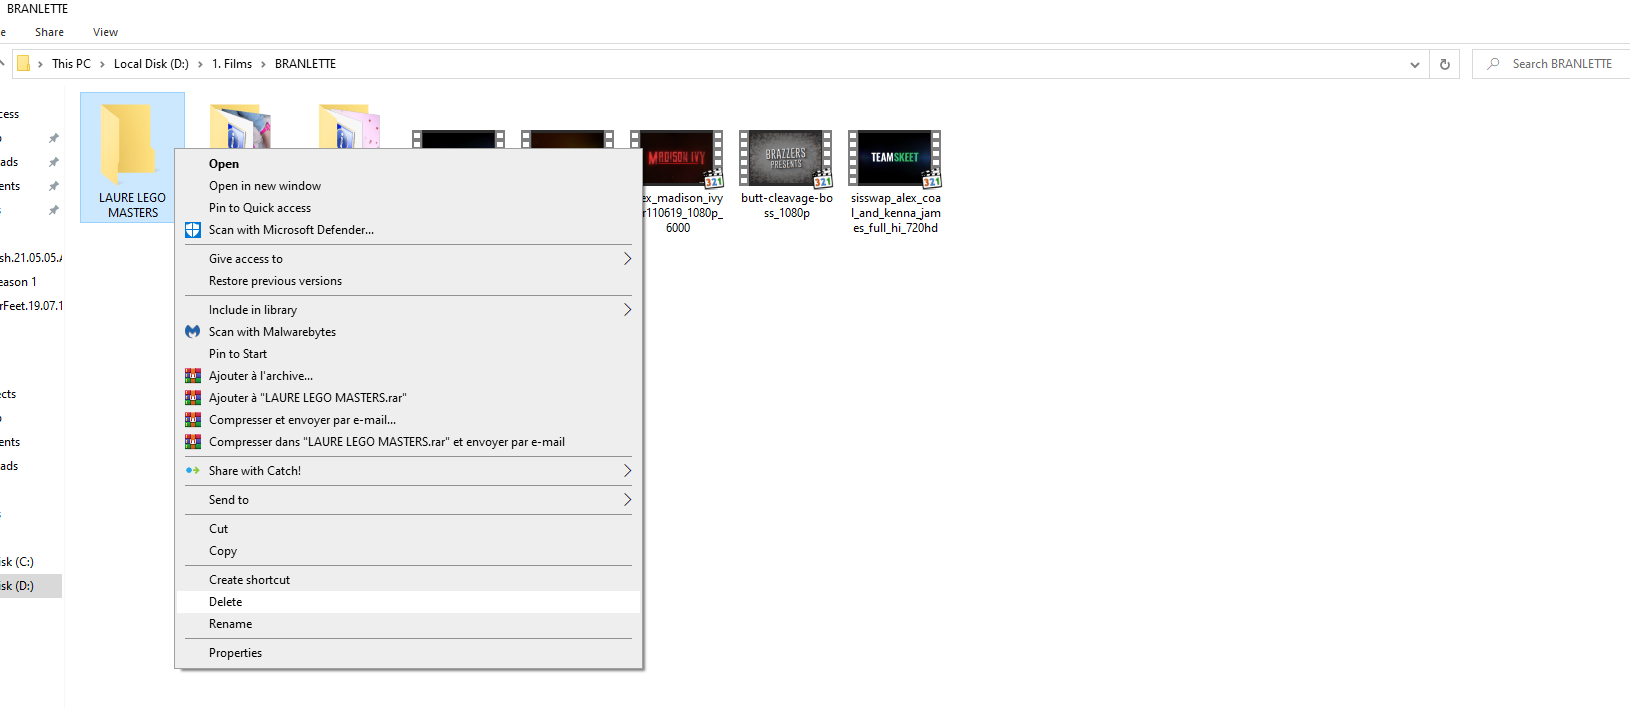Choose Rename from the context menu

tap(230, 624)
